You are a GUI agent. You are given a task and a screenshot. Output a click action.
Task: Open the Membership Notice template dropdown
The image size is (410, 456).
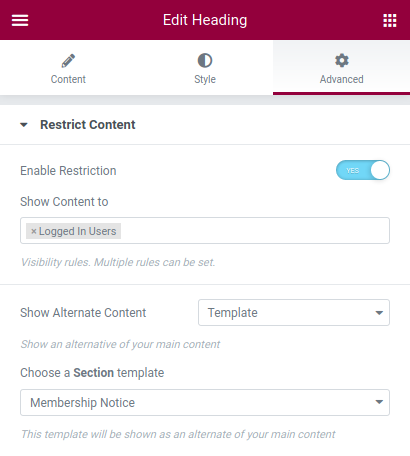(205, 402)
